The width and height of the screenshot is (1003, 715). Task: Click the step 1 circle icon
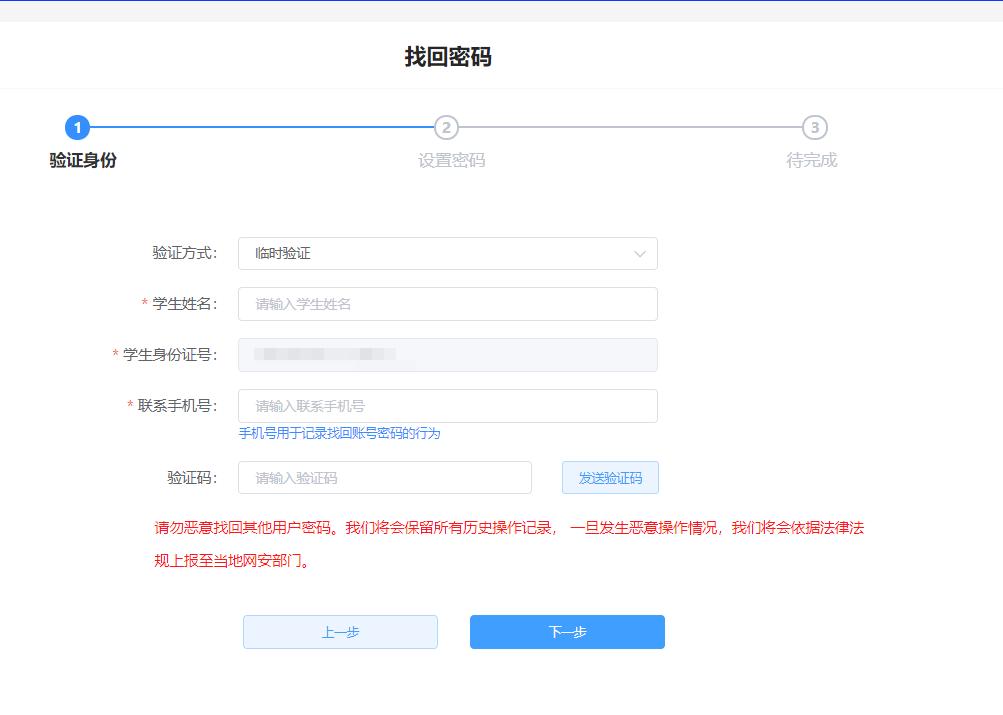[77, 128]
